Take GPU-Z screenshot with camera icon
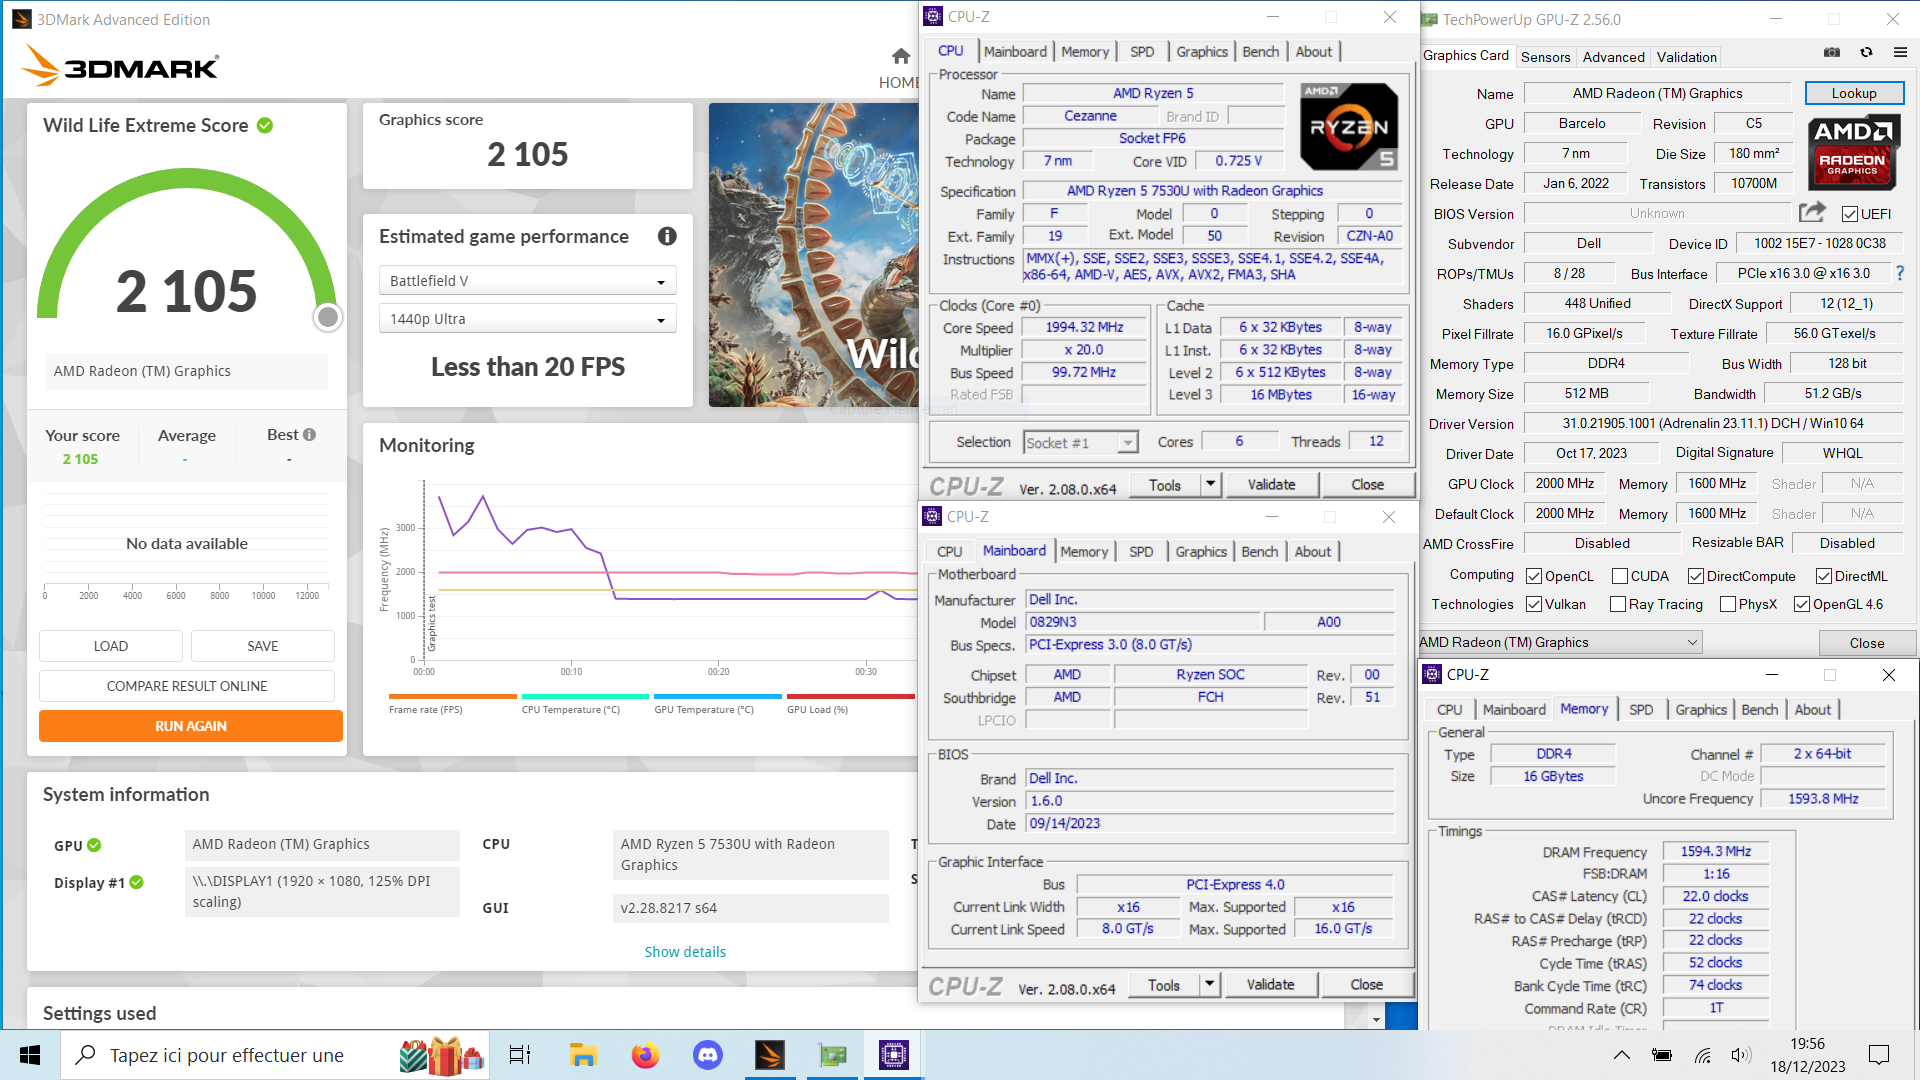Image resolution: width=1920 pixels, height=1080 pixels. click(1832, 52)
